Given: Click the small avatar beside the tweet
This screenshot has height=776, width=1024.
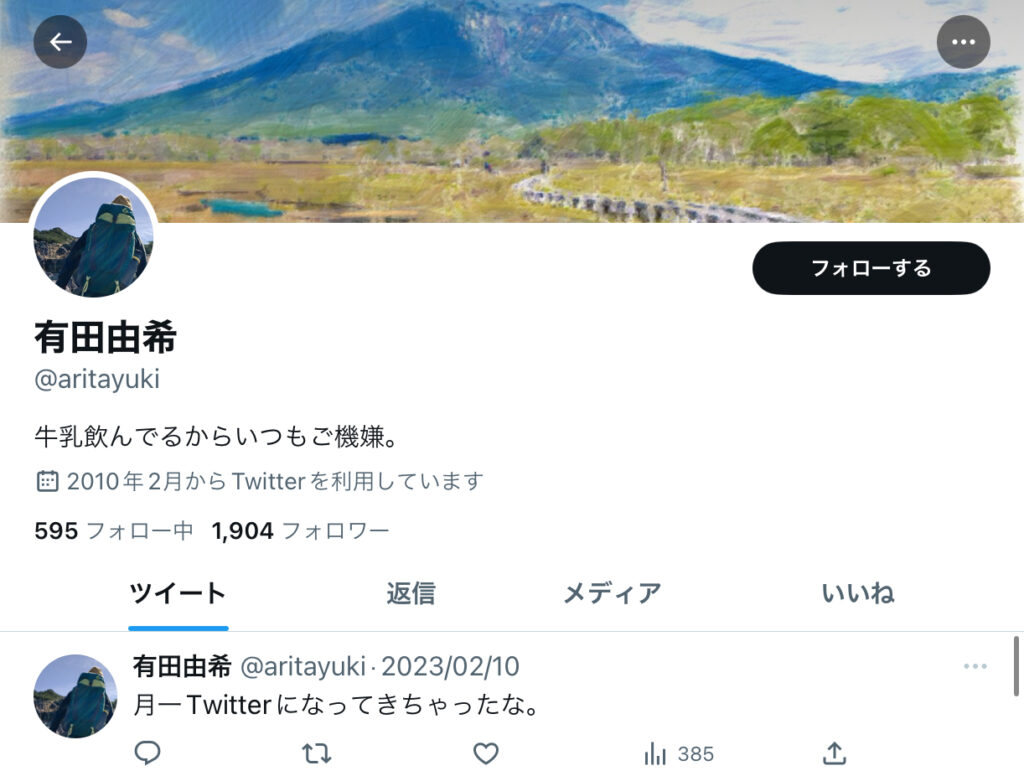Looking at the screenshot, I should click(x=76, y=696).
